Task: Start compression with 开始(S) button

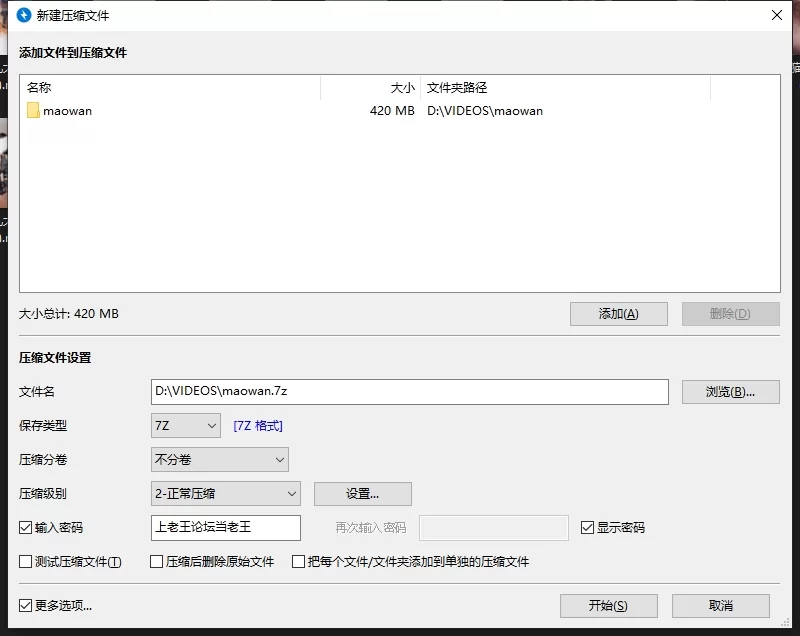Action: [x=609, y=605]
